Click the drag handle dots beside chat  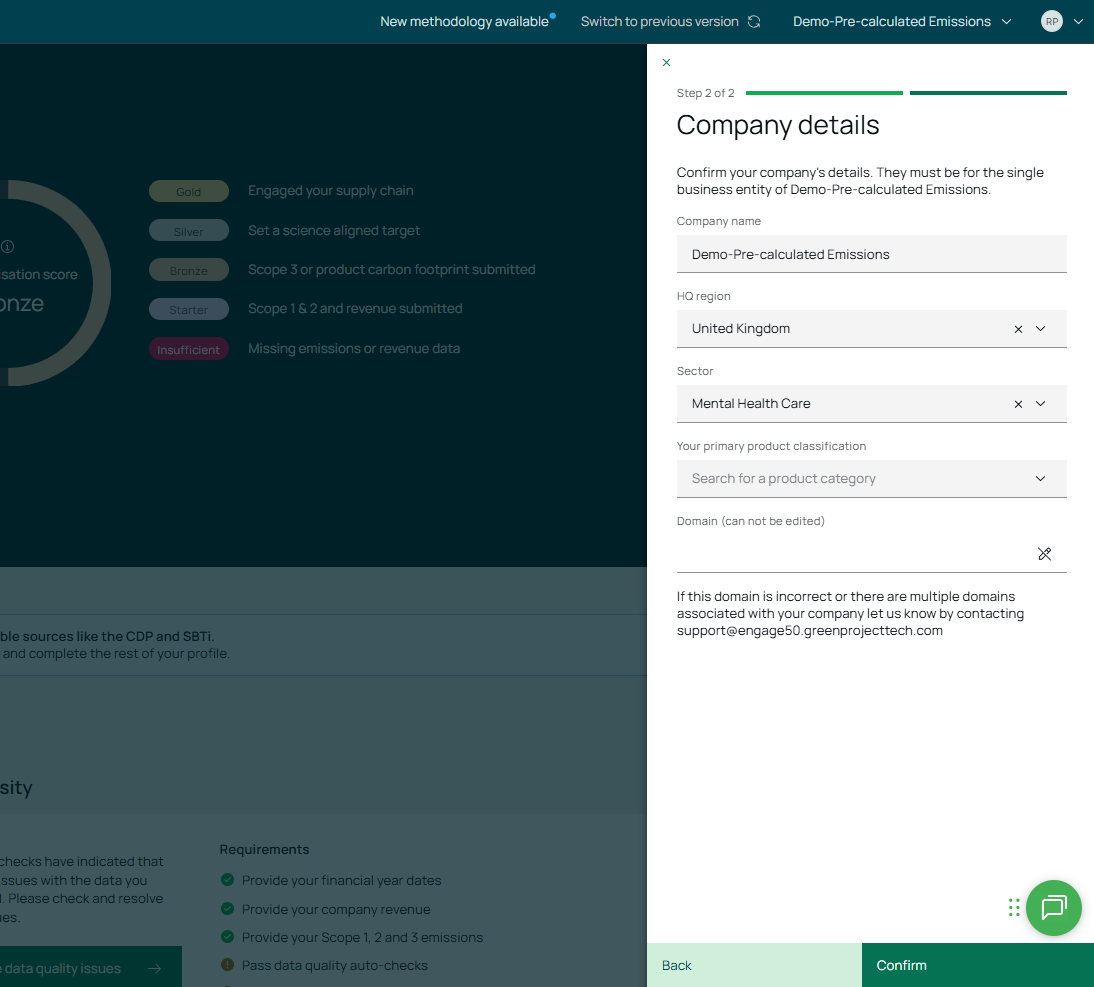(1014, 907)
